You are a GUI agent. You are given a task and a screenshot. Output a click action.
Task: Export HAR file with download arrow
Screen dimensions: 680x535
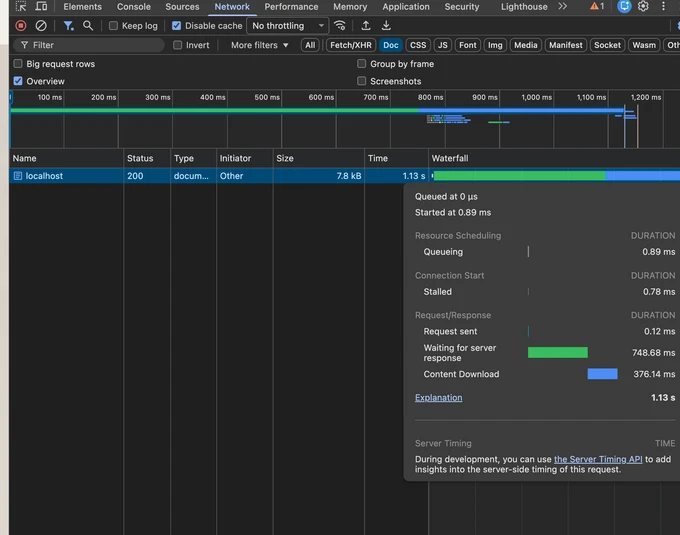[386, 26]
